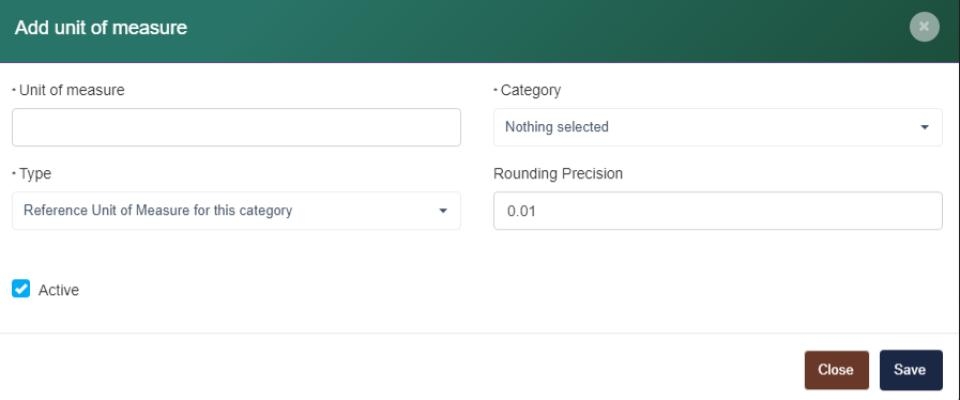Click the Active checkbox label text

click(59, 290)
